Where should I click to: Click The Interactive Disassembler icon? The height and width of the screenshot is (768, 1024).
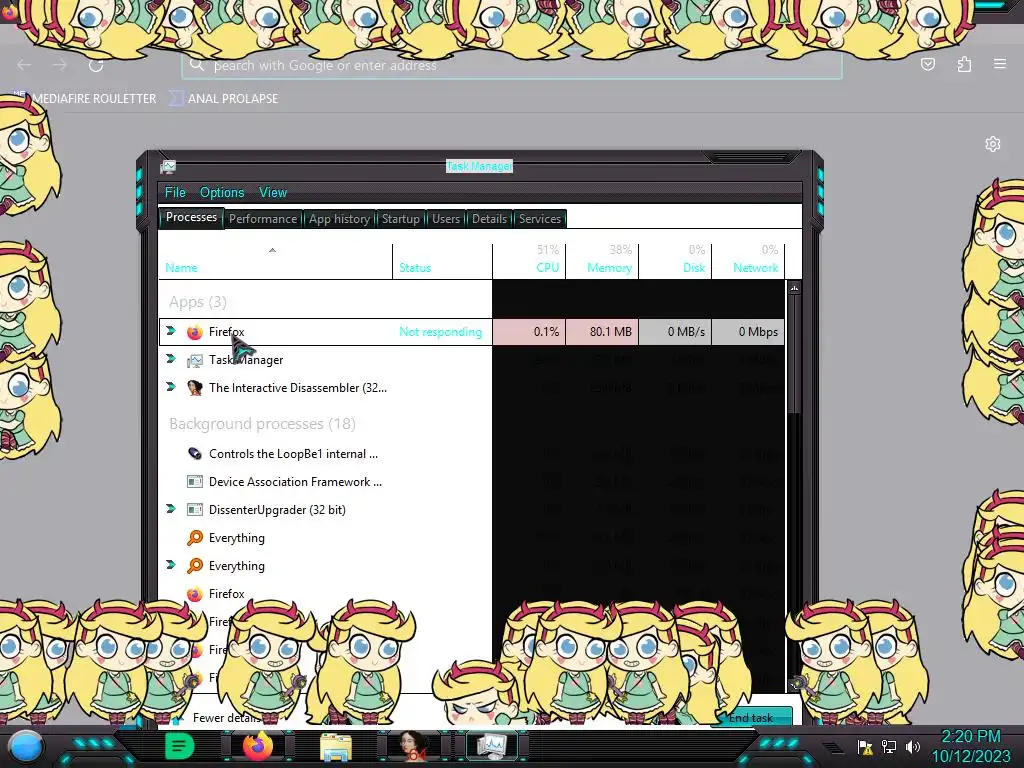click(195, 388)
